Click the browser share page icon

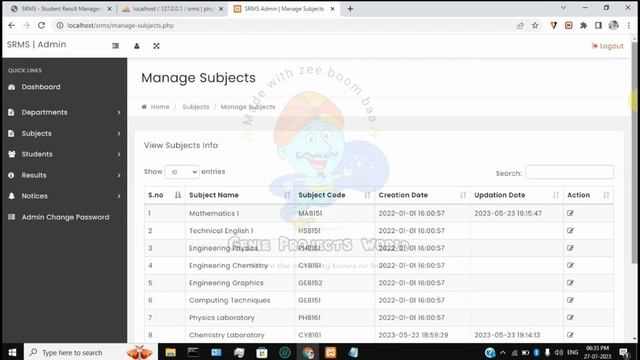[x=520, y=25]
